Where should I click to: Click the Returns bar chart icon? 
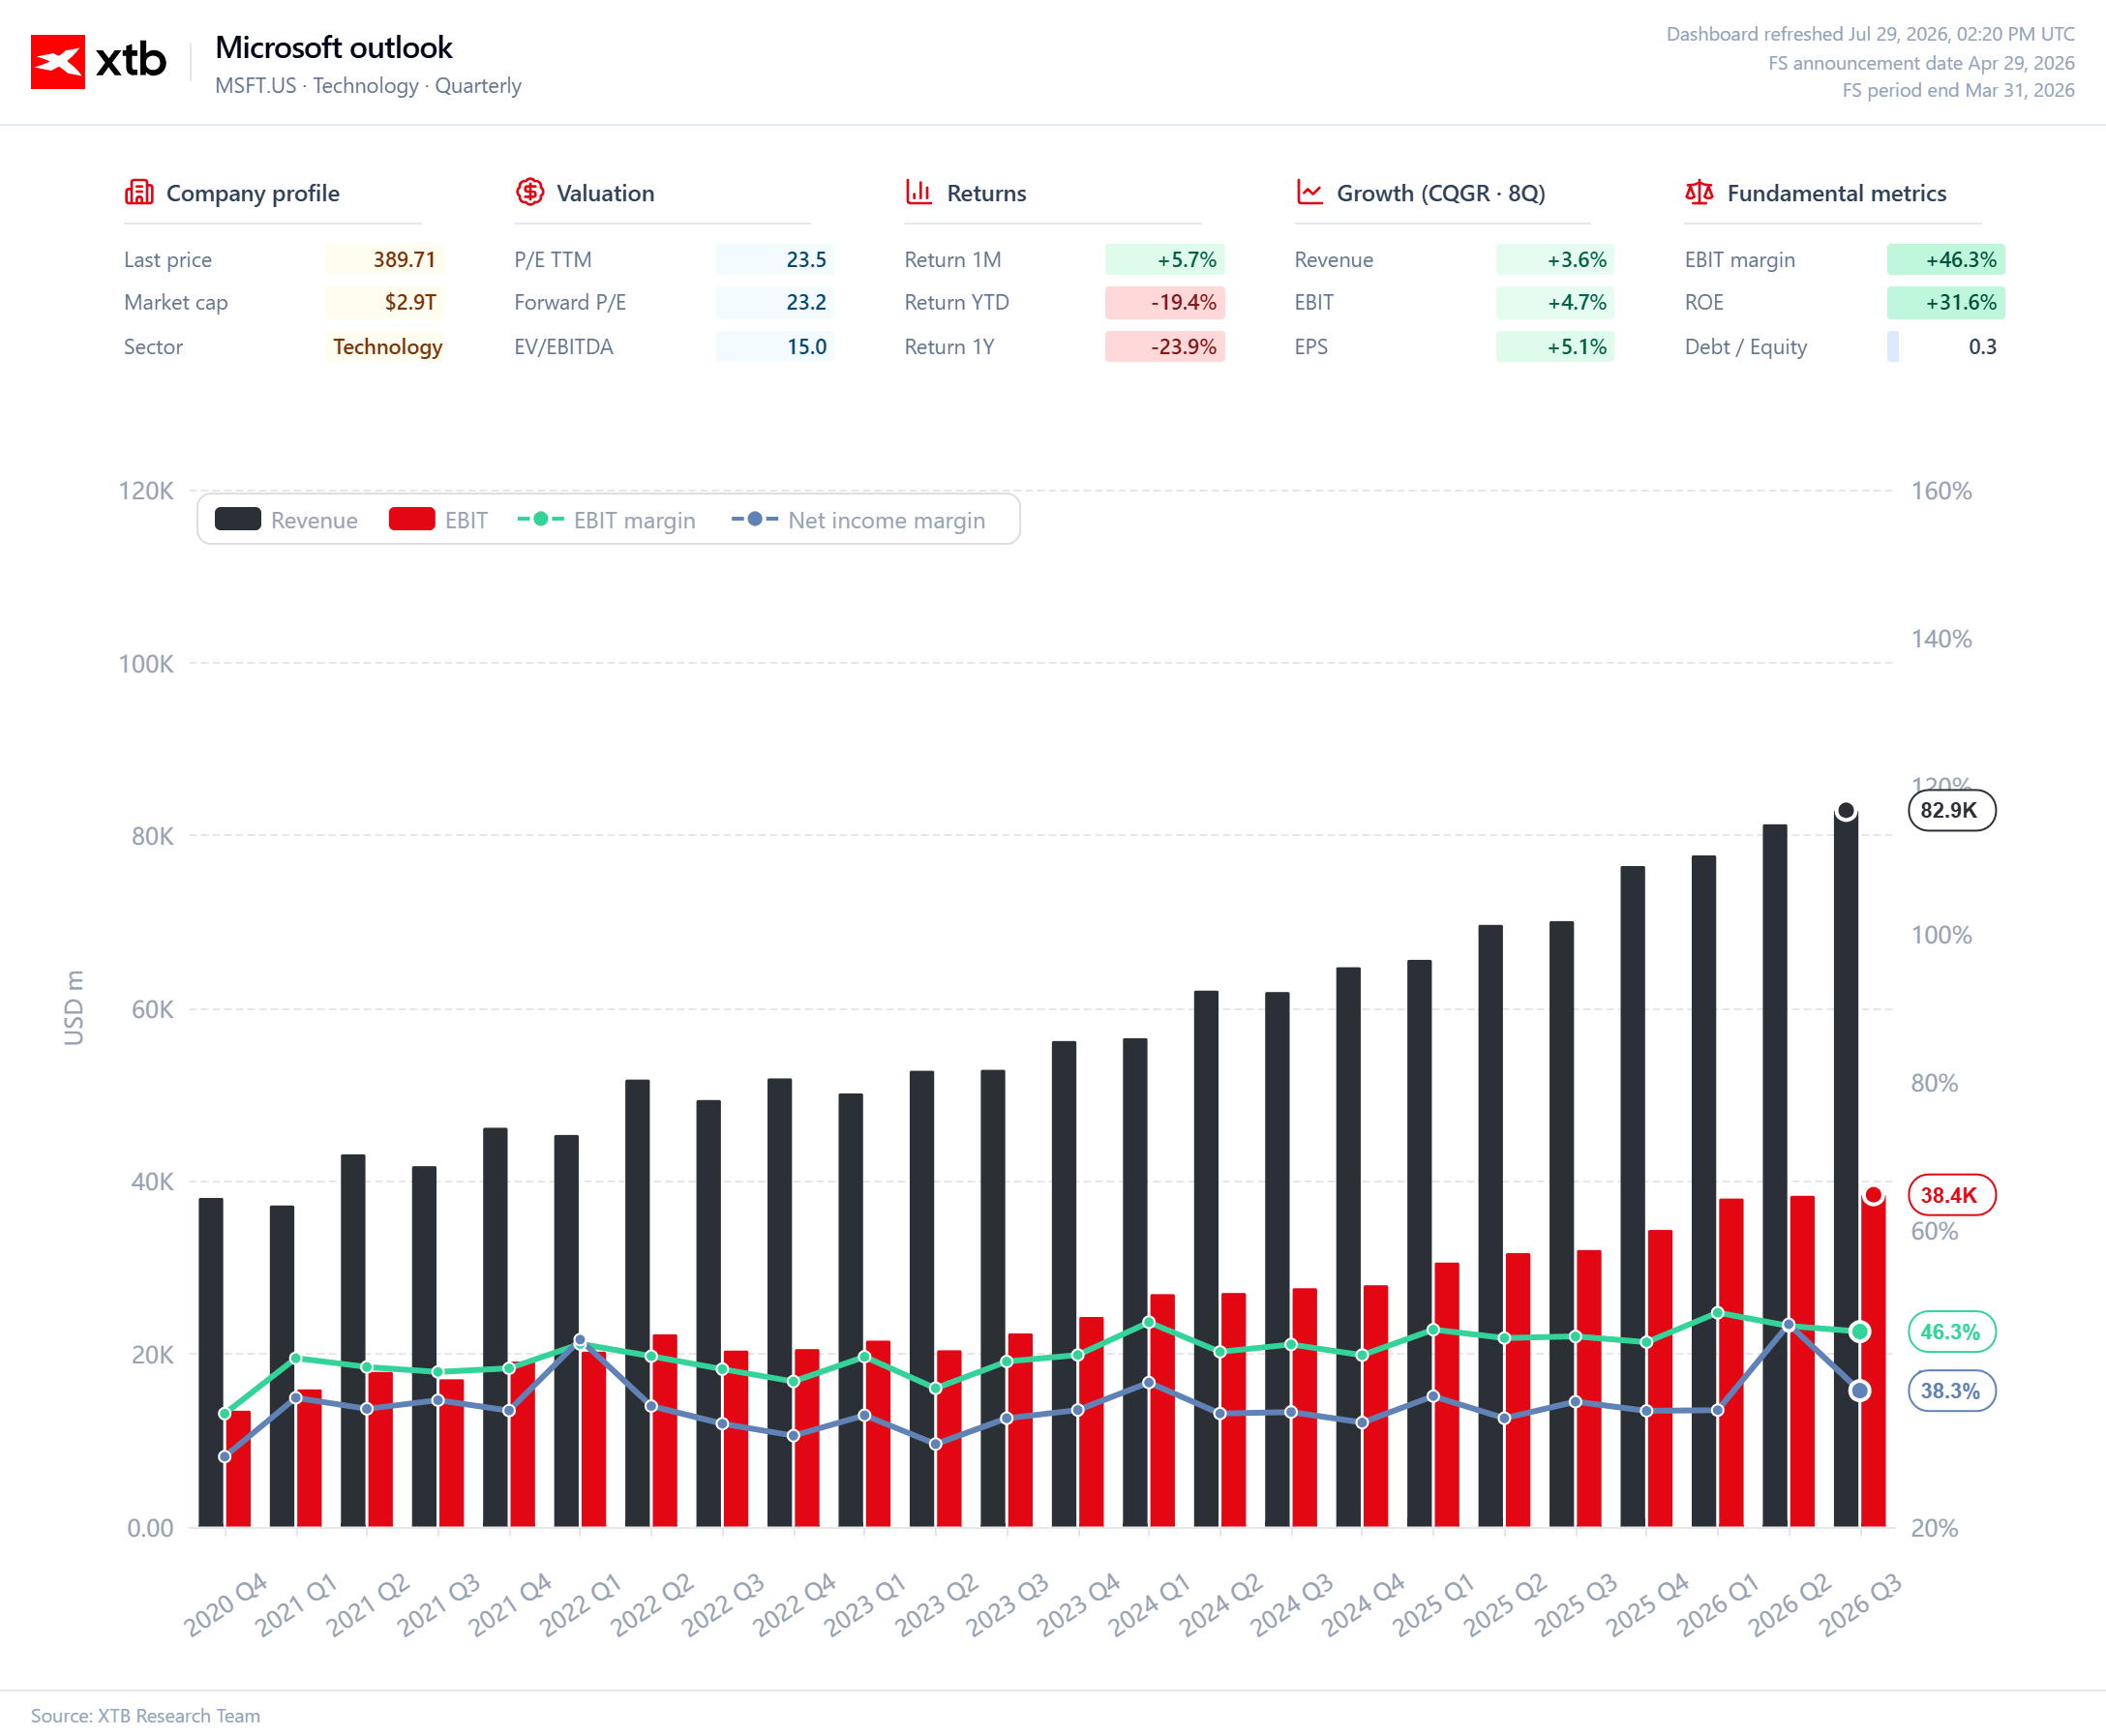pyautogui.click(x=918, y=192)
